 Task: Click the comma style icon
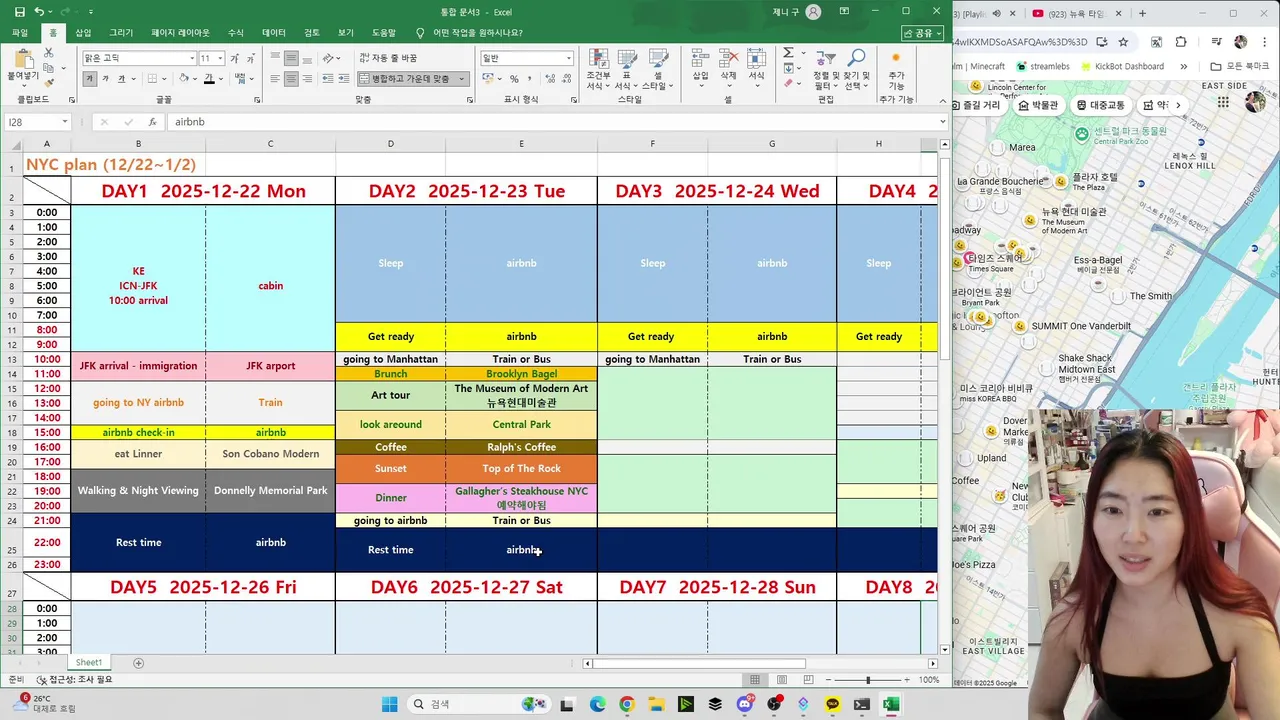coord(529,79)
